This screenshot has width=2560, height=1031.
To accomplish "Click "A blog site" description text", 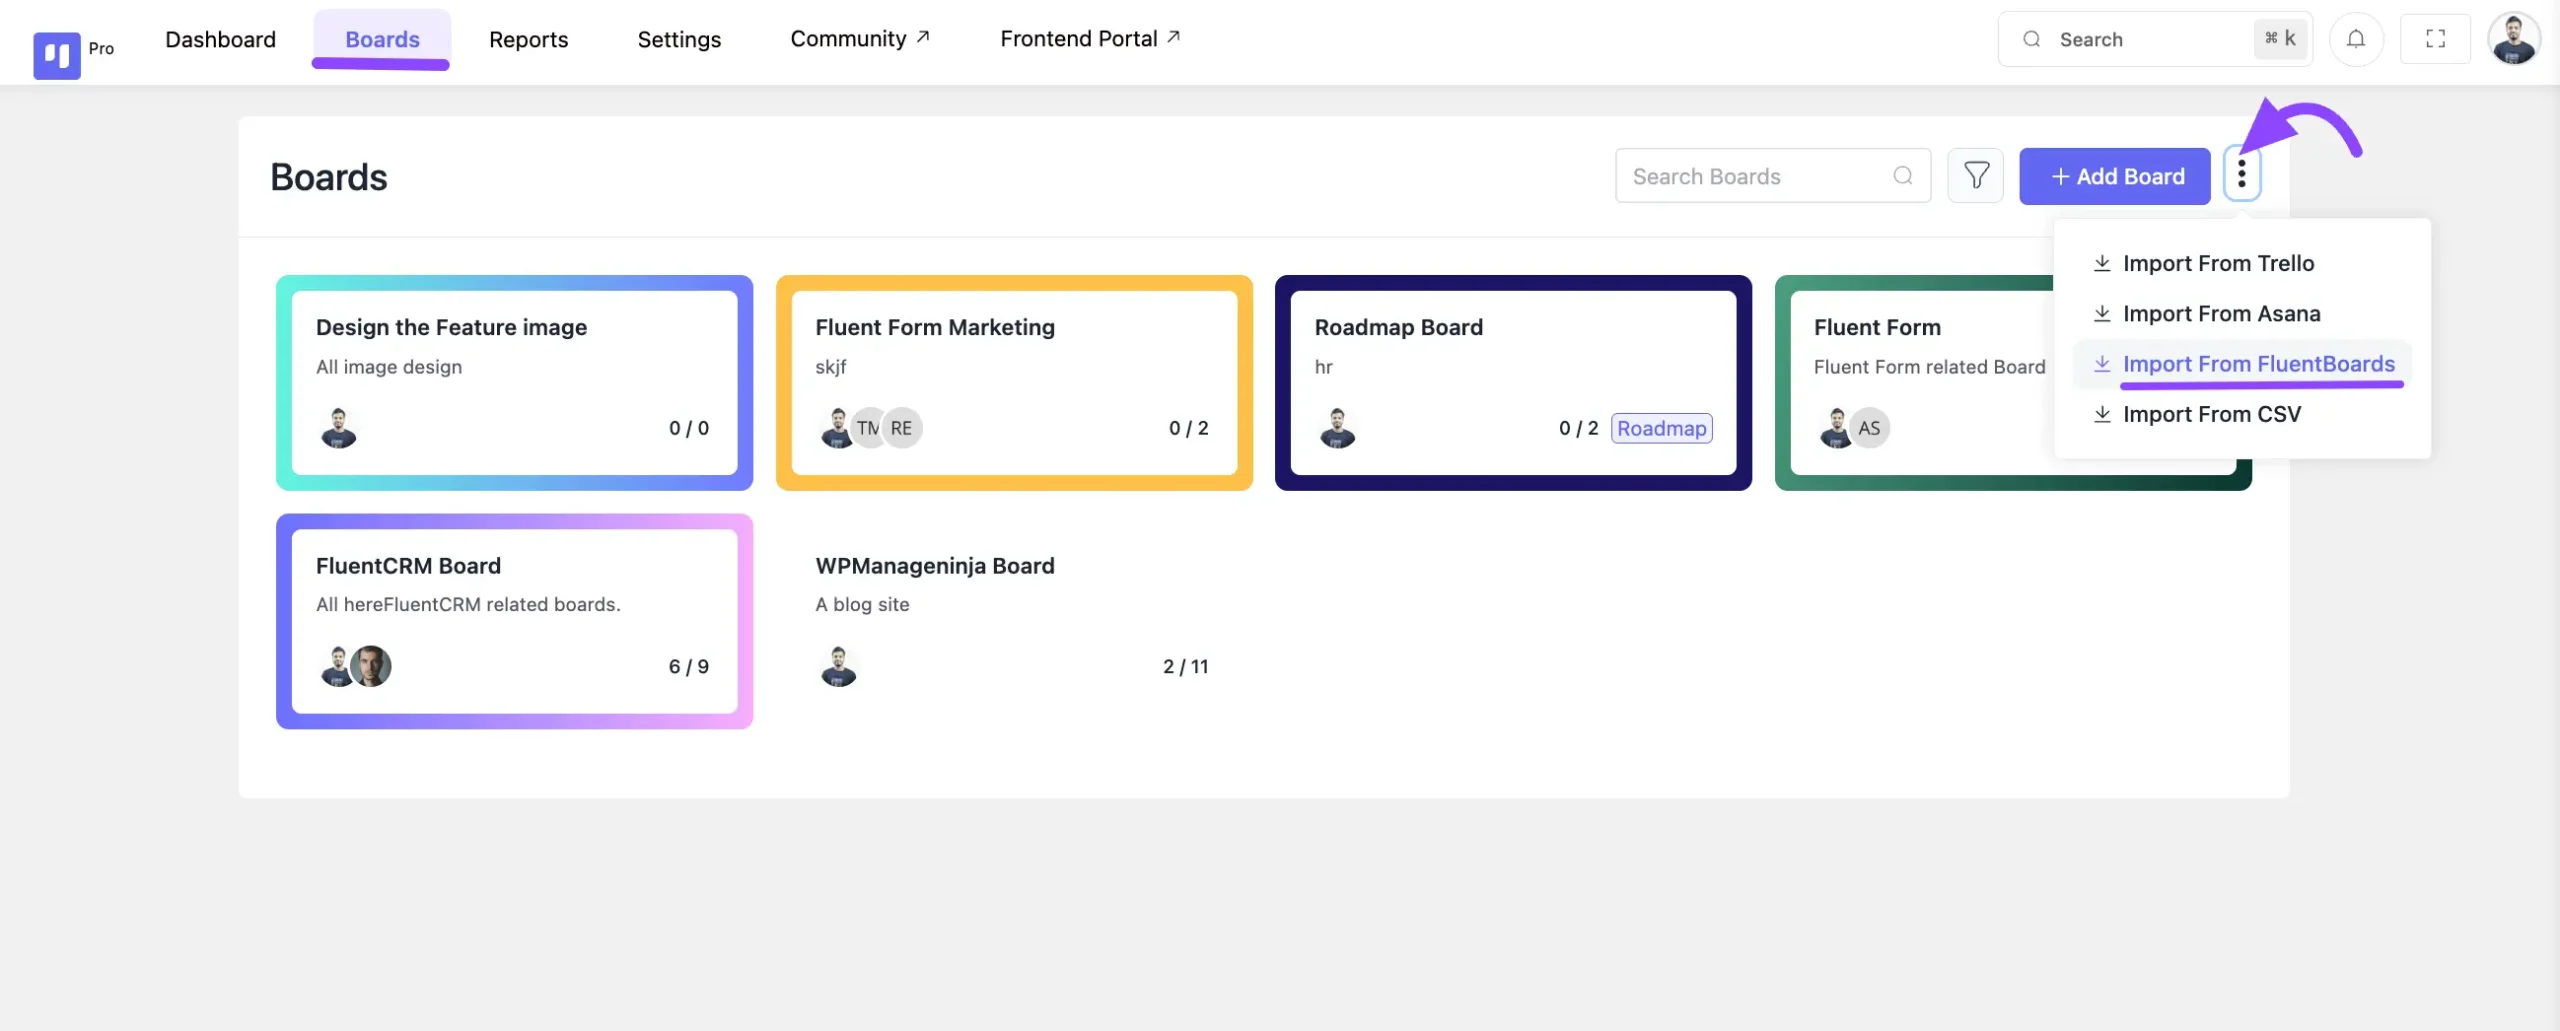I will click(862, 604).
